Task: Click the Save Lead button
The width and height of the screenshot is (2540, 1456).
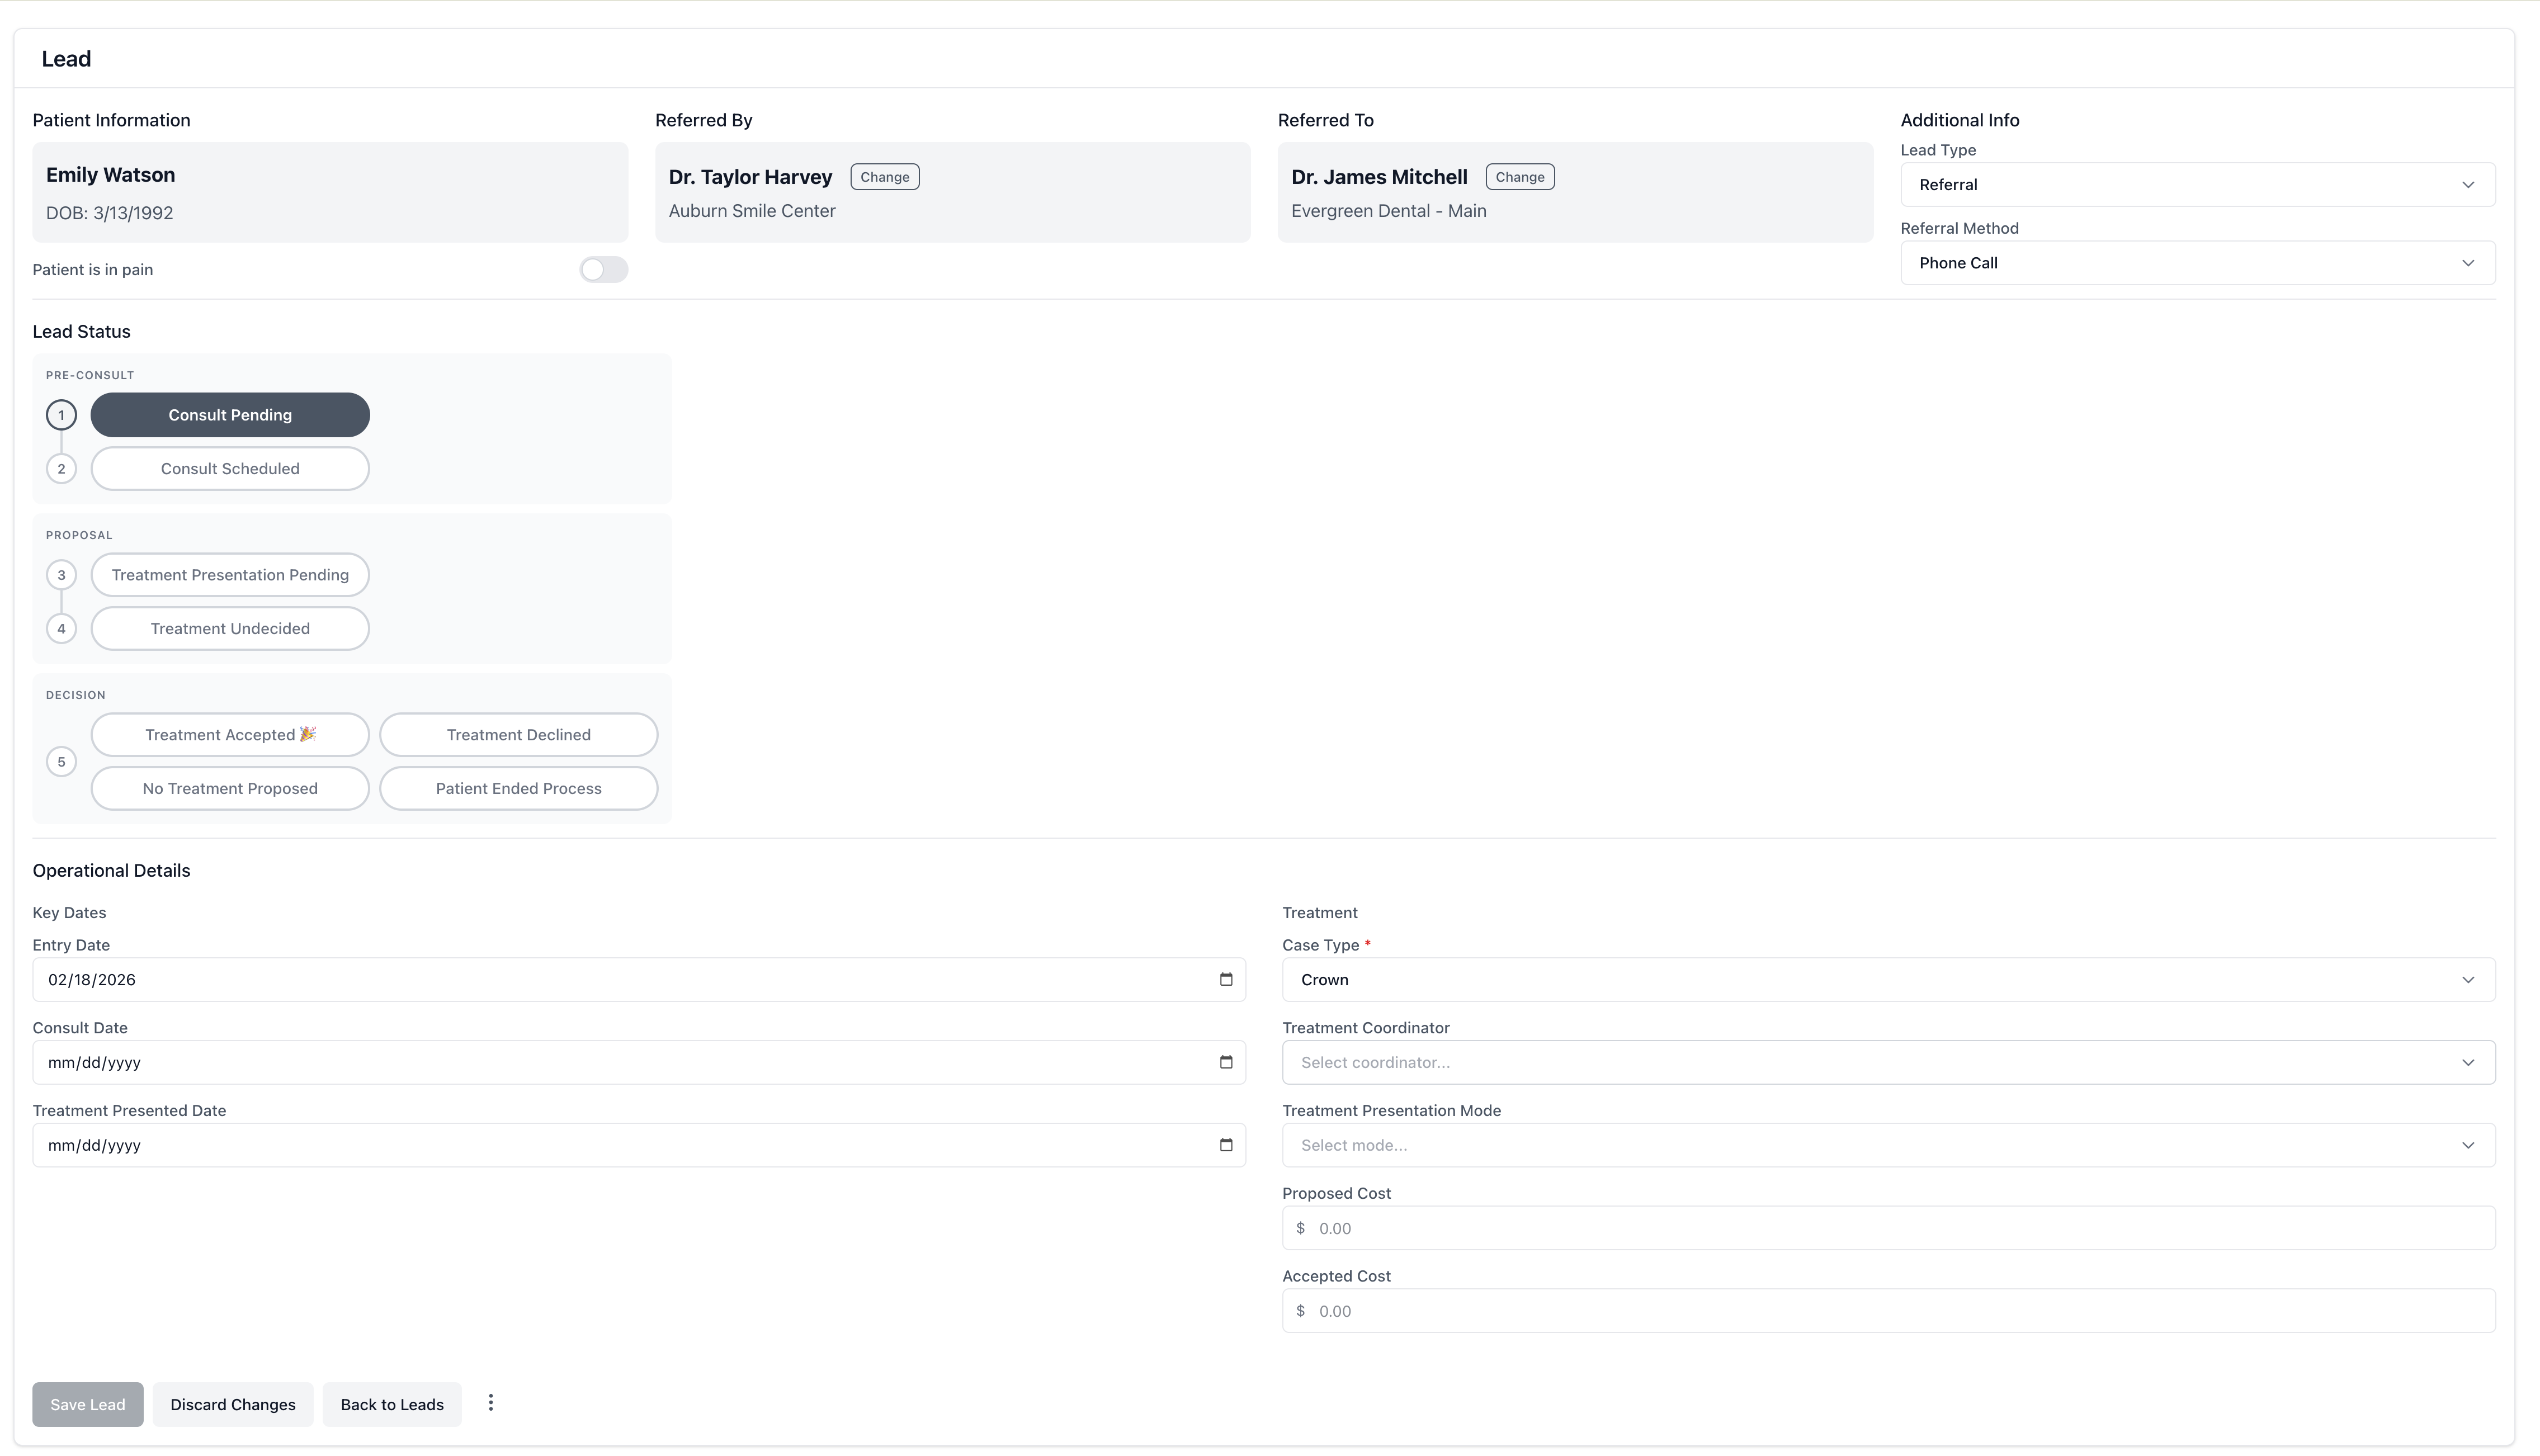Action: (87, 1403)
